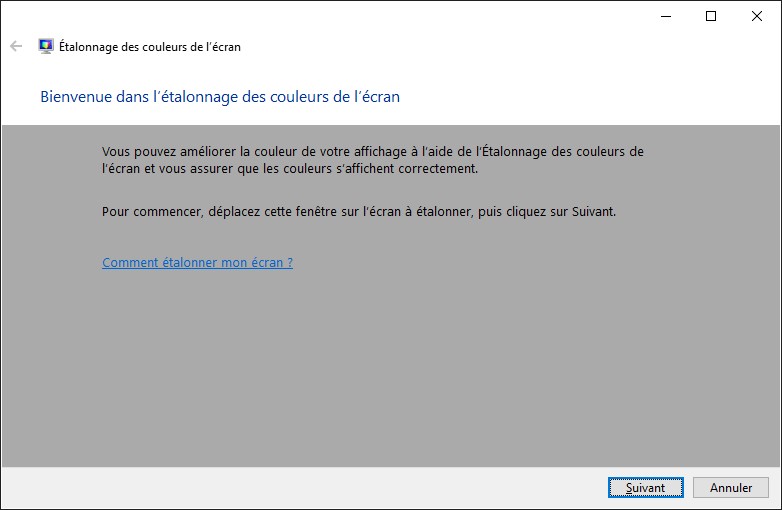Viewport: 782px width, 510px height.
Task: Click the line starting 'Vous pouvez améliorer'
Action: (x=373, y=151)
